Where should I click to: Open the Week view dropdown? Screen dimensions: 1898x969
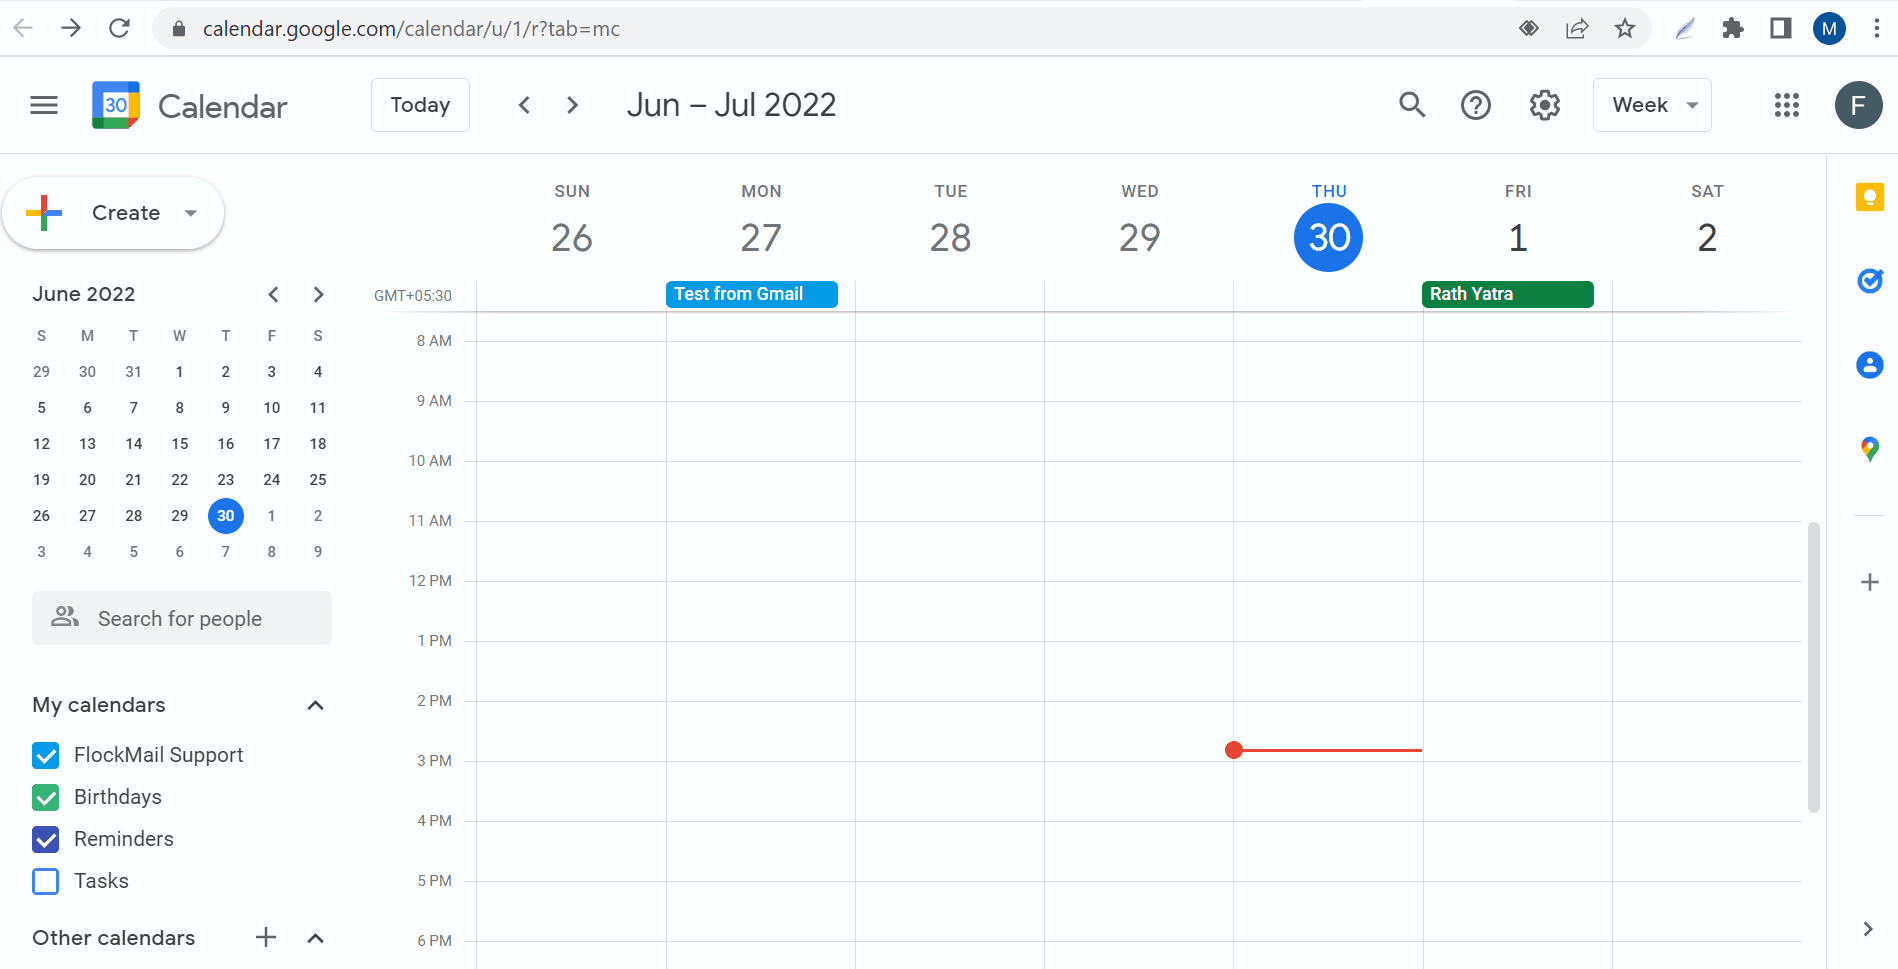point(1652,105)
